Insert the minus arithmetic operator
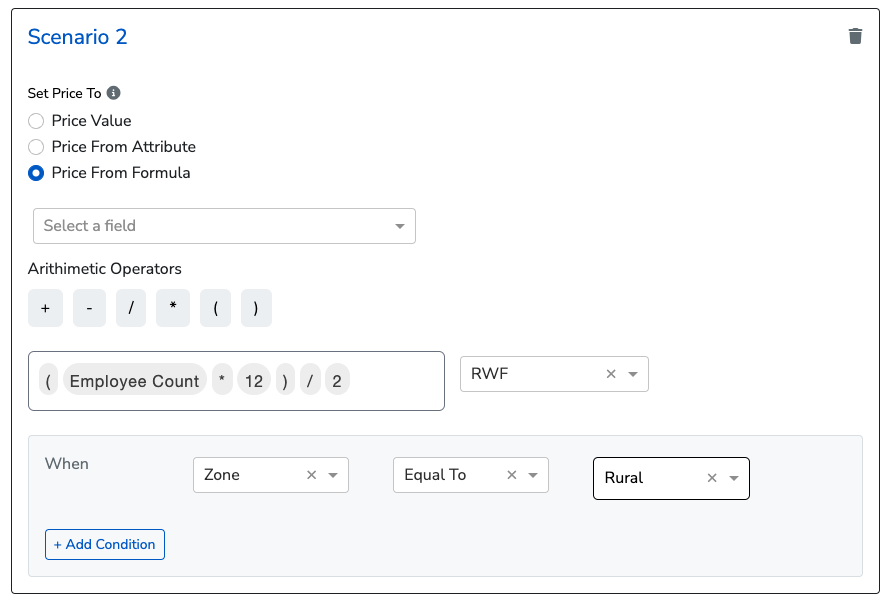Viewport: 892px width, 603px height. [89, 309]
